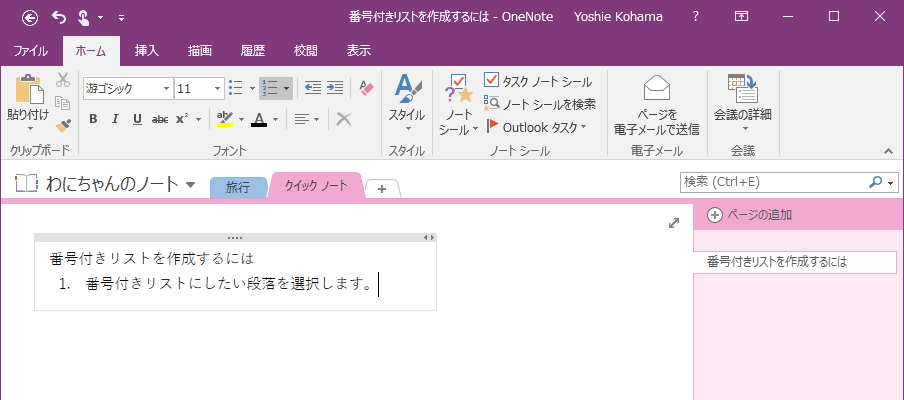Click the Back arrow in title bar
The width and height of the screenshot is (904, 400).
30,17
